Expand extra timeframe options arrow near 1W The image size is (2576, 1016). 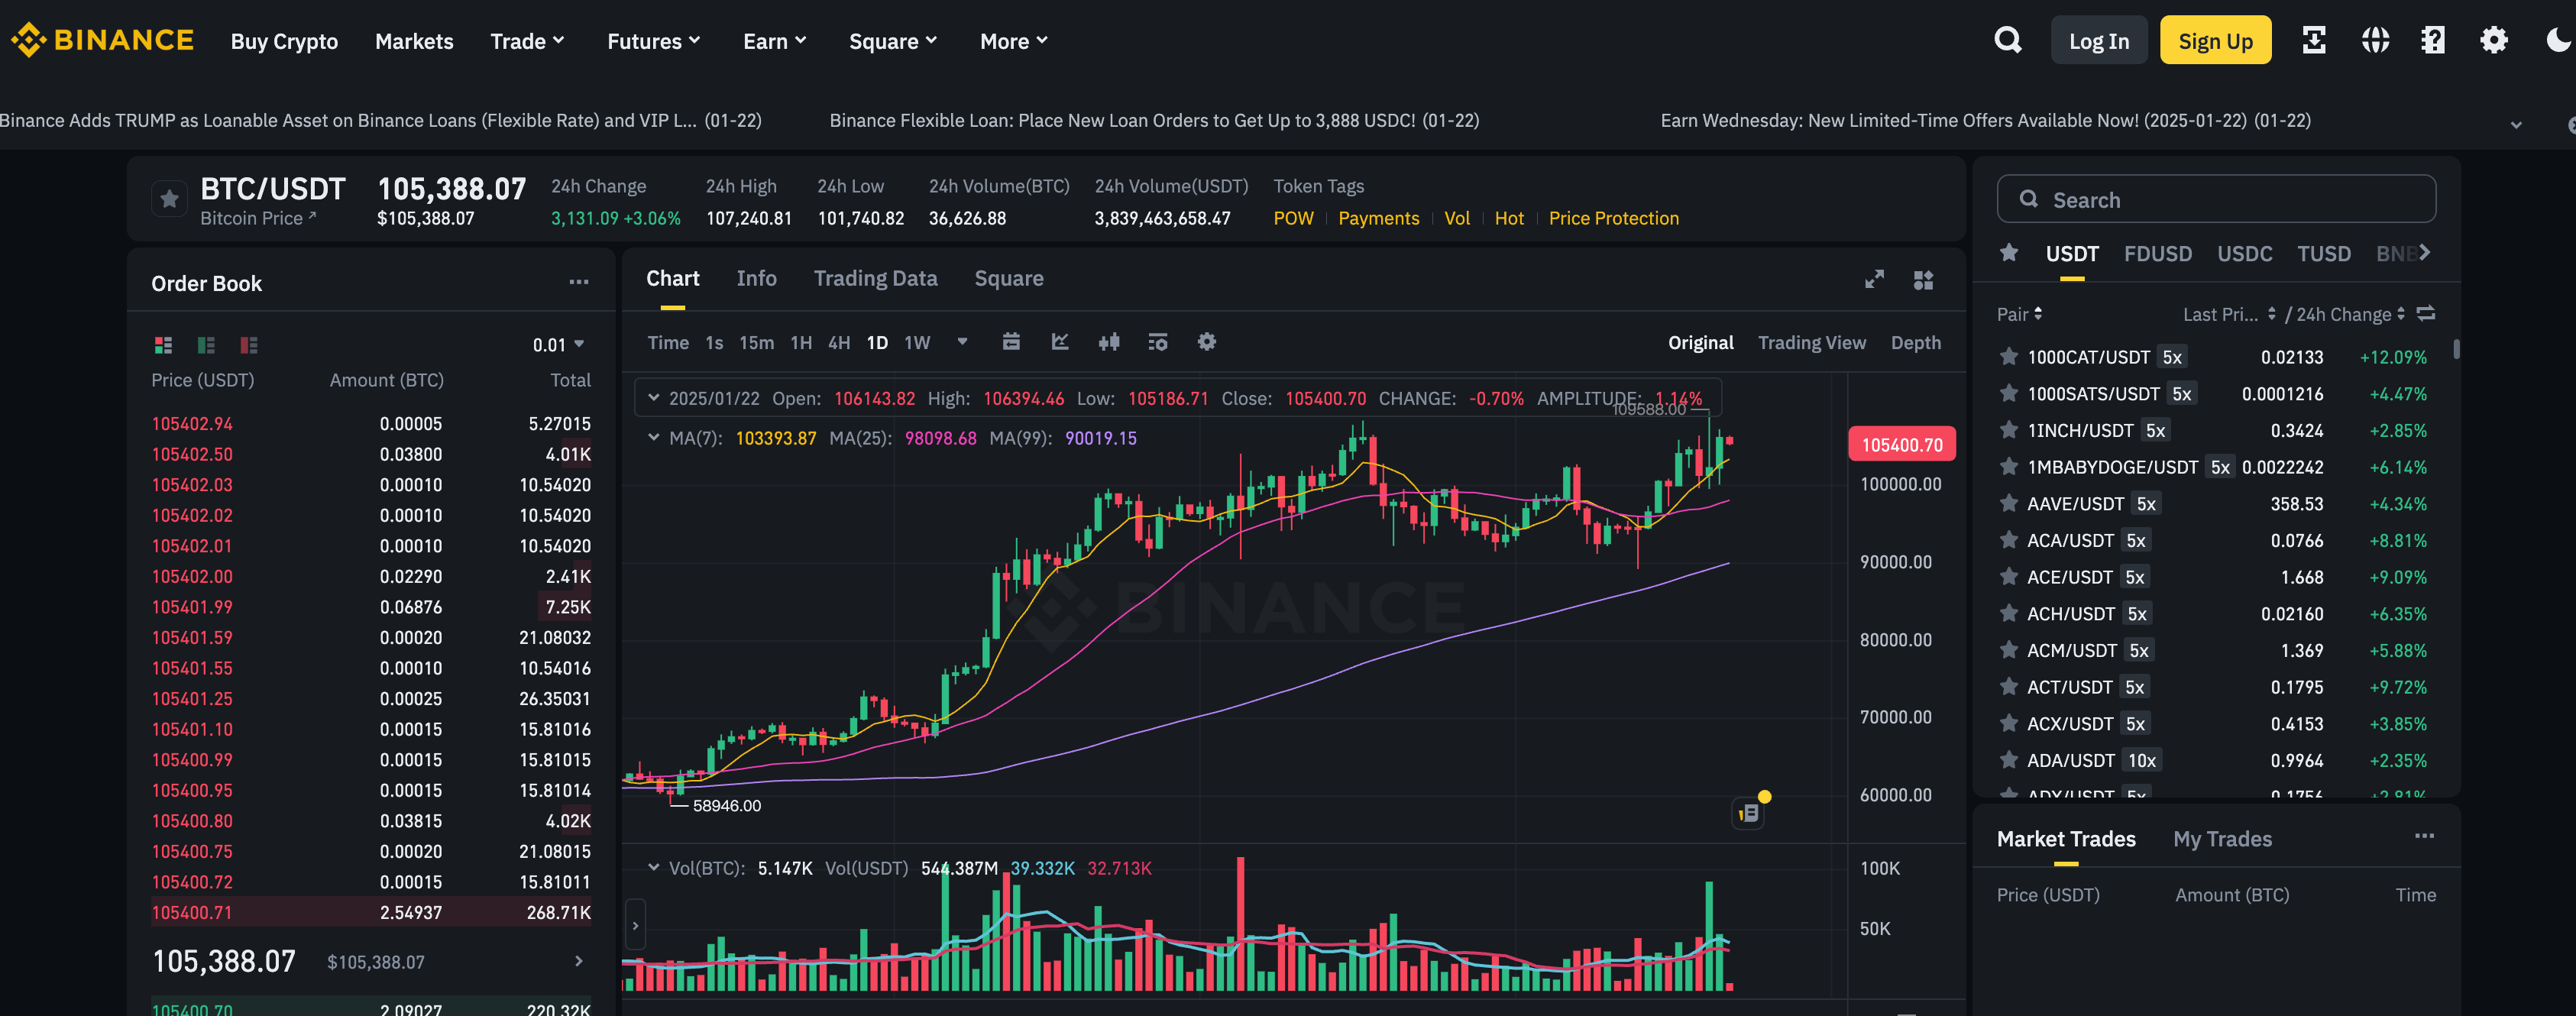click(x=962, y=342)
